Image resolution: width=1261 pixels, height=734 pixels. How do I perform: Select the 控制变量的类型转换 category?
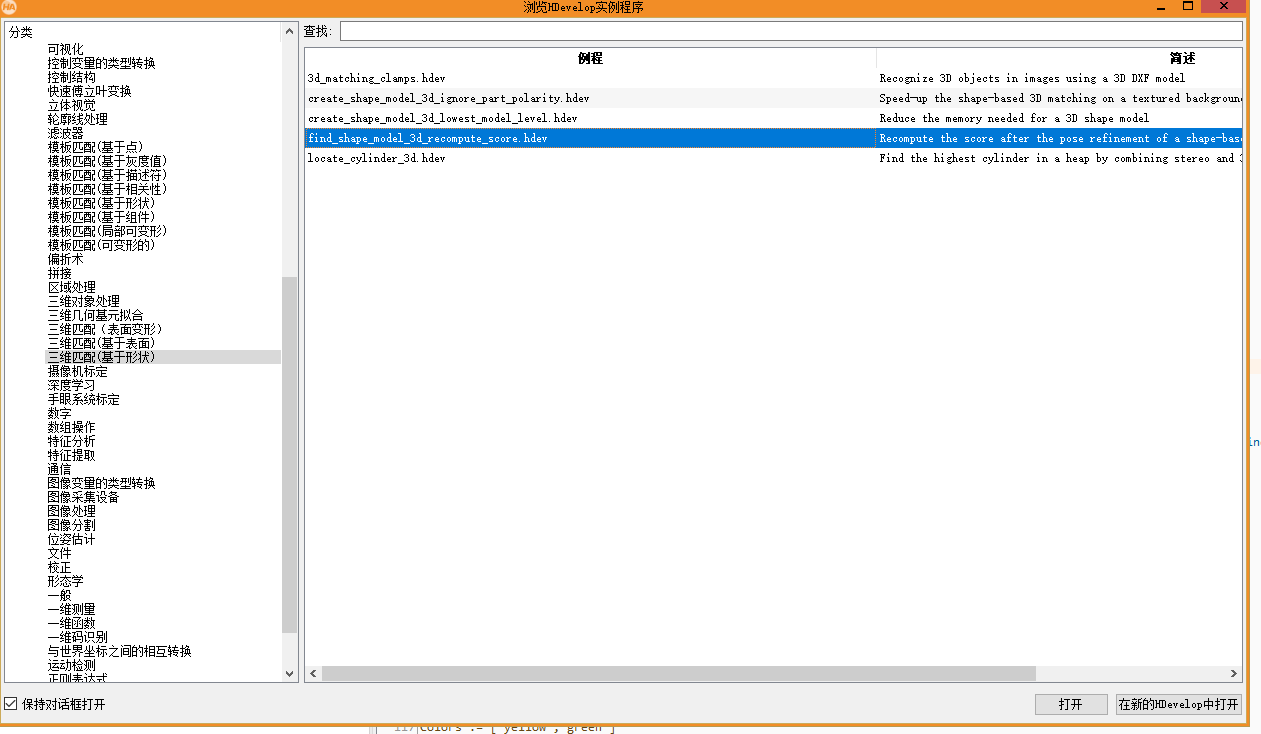[x=101, y=63]
